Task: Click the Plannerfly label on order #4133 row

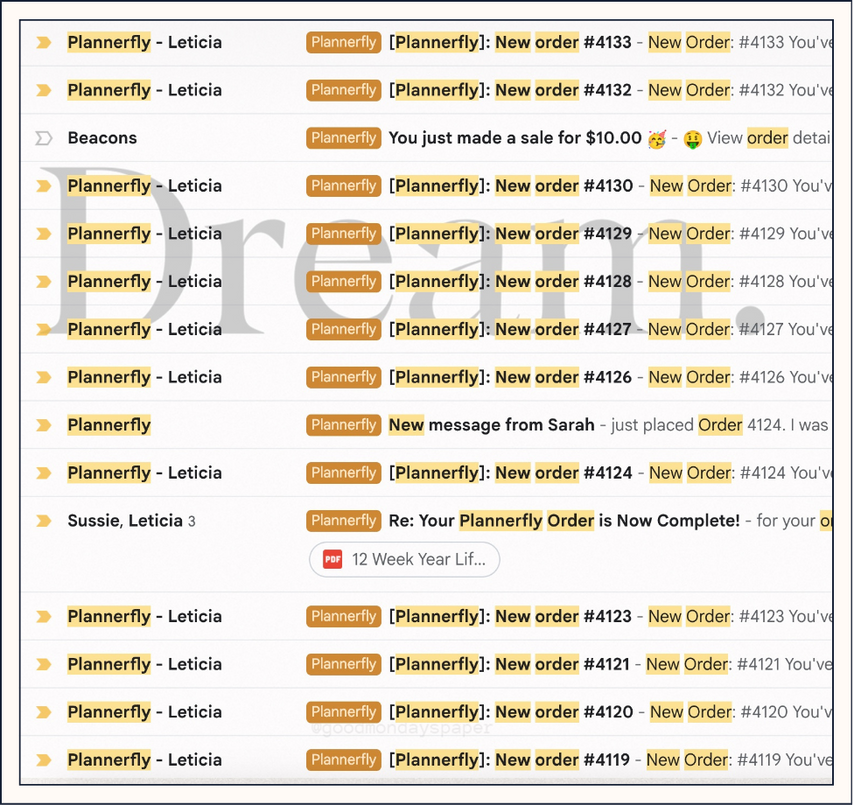Action: 344,42
